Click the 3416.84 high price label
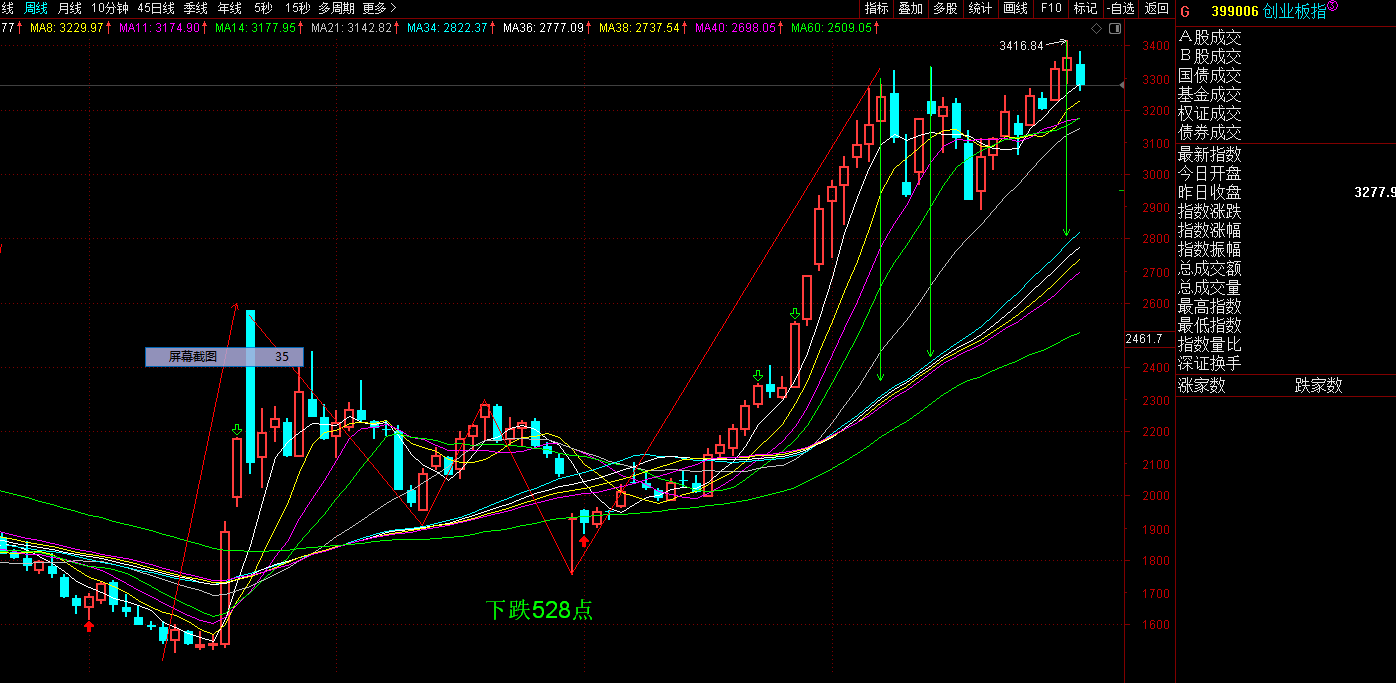Image resolution: width=1396 pixels, height=683 pixels. pyautogui.click(x=1021, y=45)
